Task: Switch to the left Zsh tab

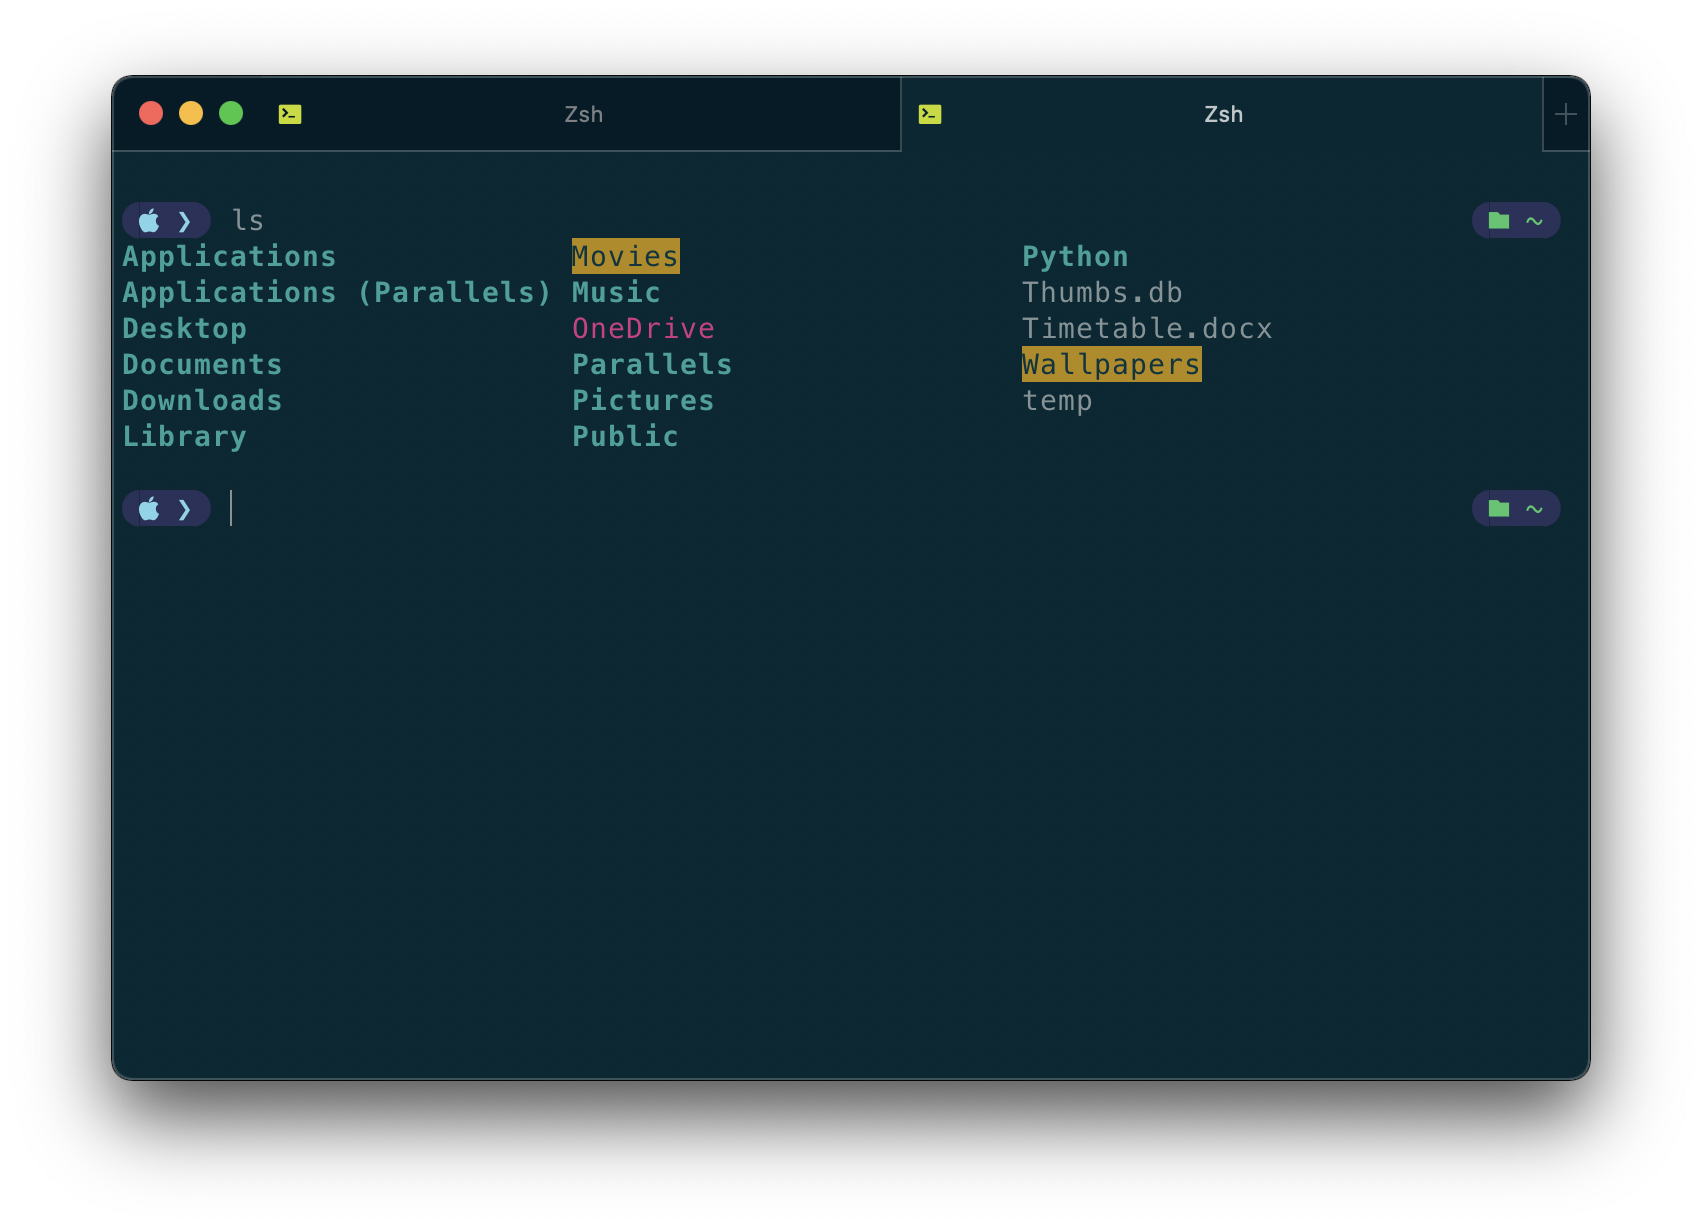Action: point(585,114)
